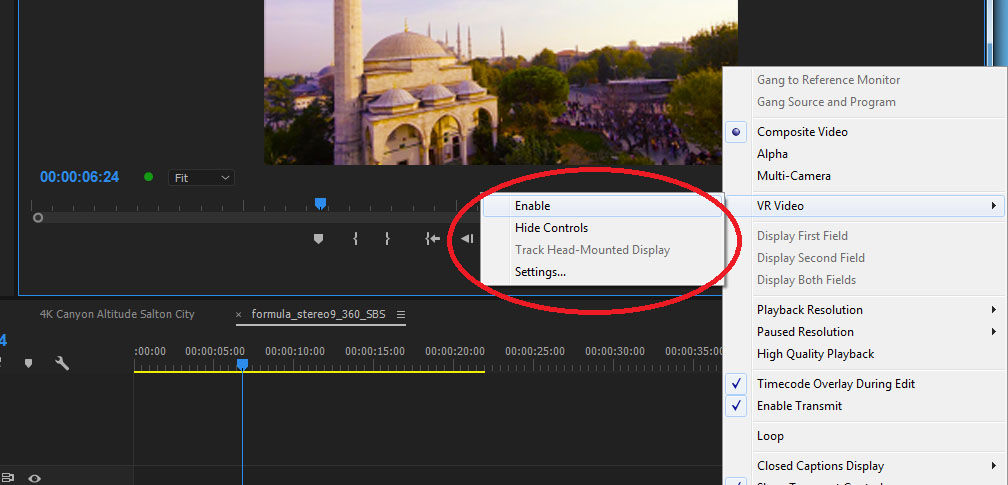This screenshot has width=1008, height=485.
Task: Click the Step Back one frame icon
Action: click(467, 239)
